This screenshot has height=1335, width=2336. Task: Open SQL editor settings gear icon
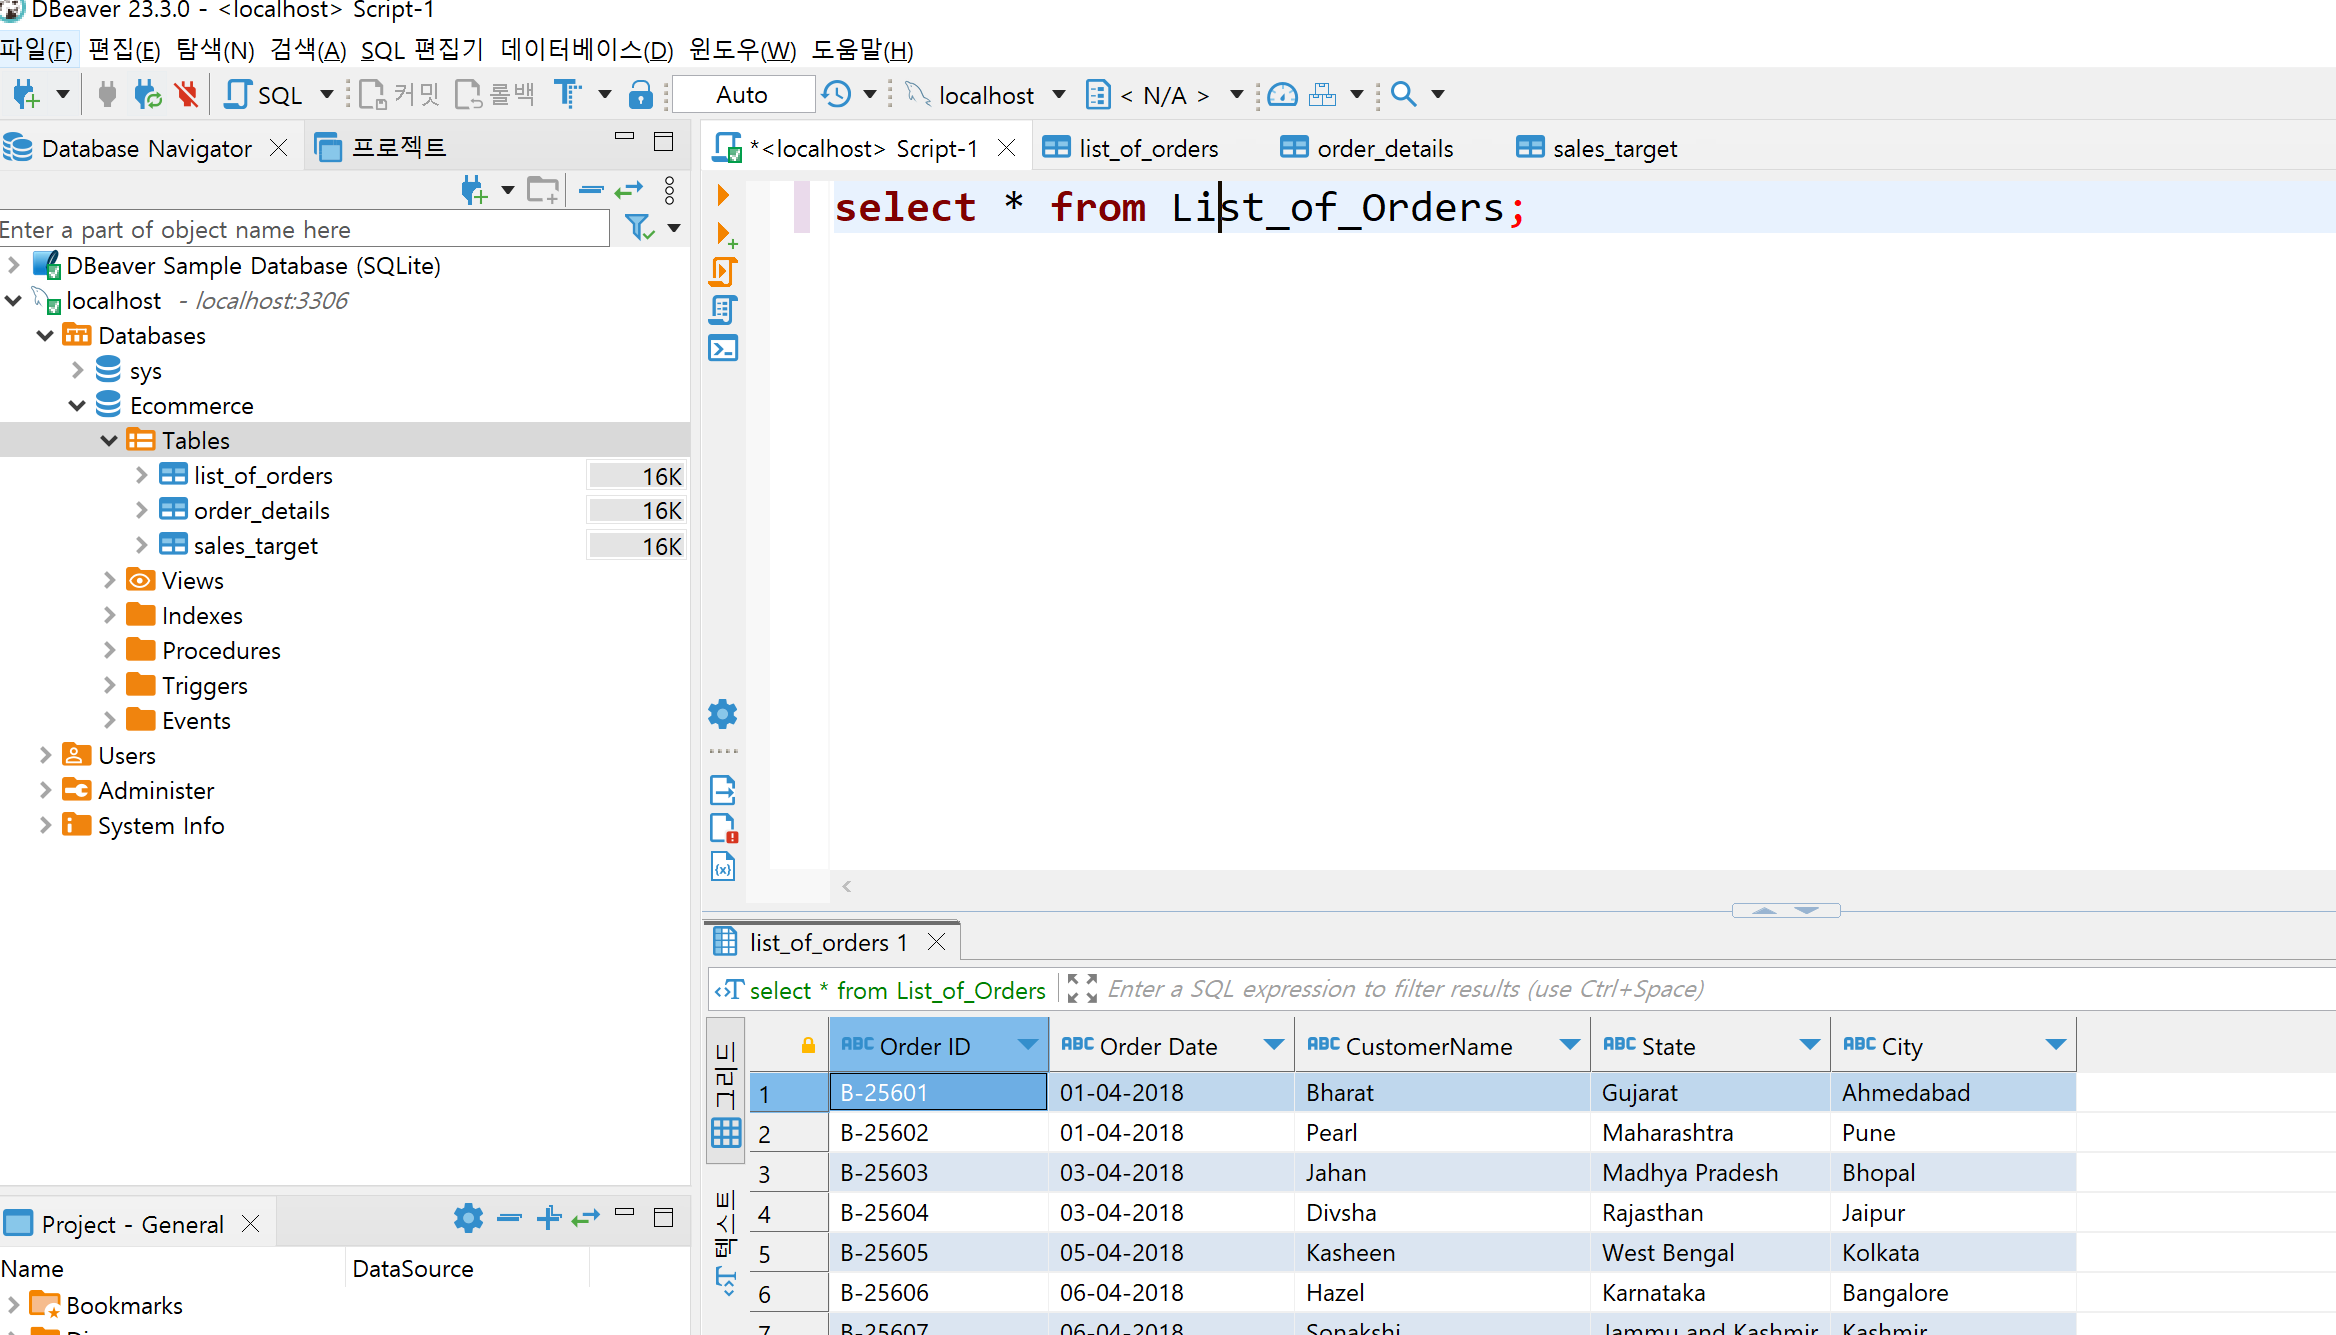[722, 714]
